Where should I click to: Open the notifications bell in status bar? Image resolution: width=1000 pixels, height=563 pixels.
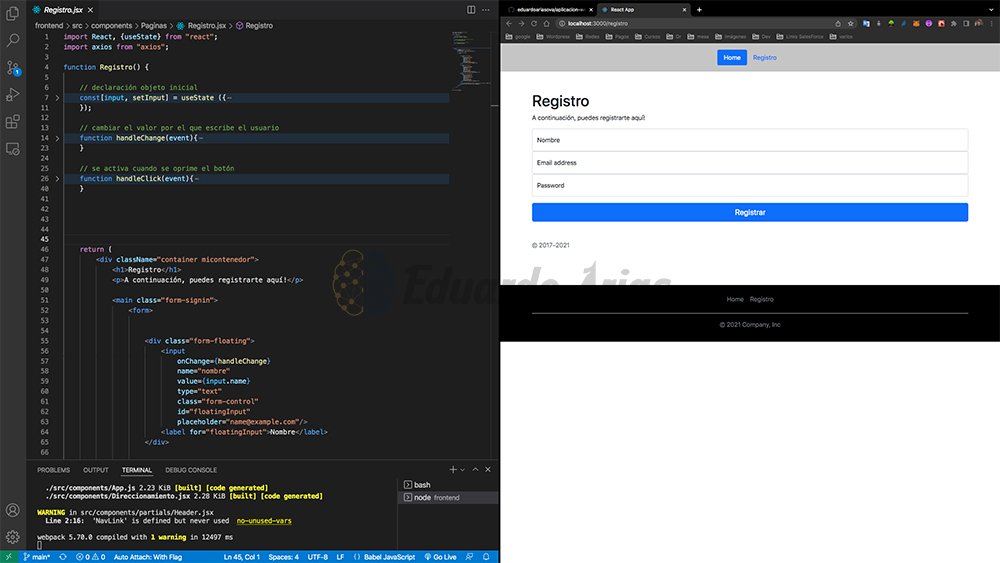486,557
